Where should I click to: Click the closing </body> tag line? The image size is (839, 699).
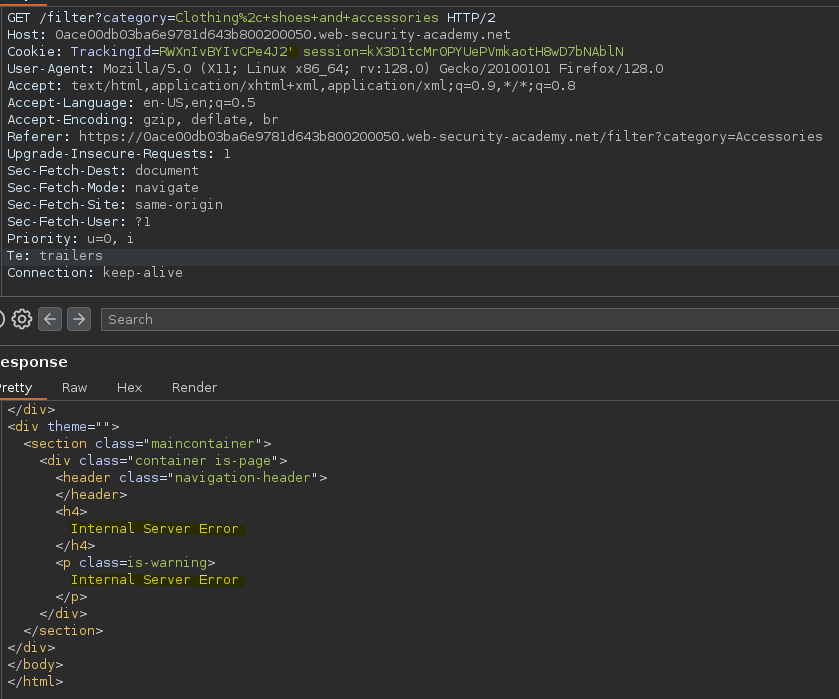[35, 665]
